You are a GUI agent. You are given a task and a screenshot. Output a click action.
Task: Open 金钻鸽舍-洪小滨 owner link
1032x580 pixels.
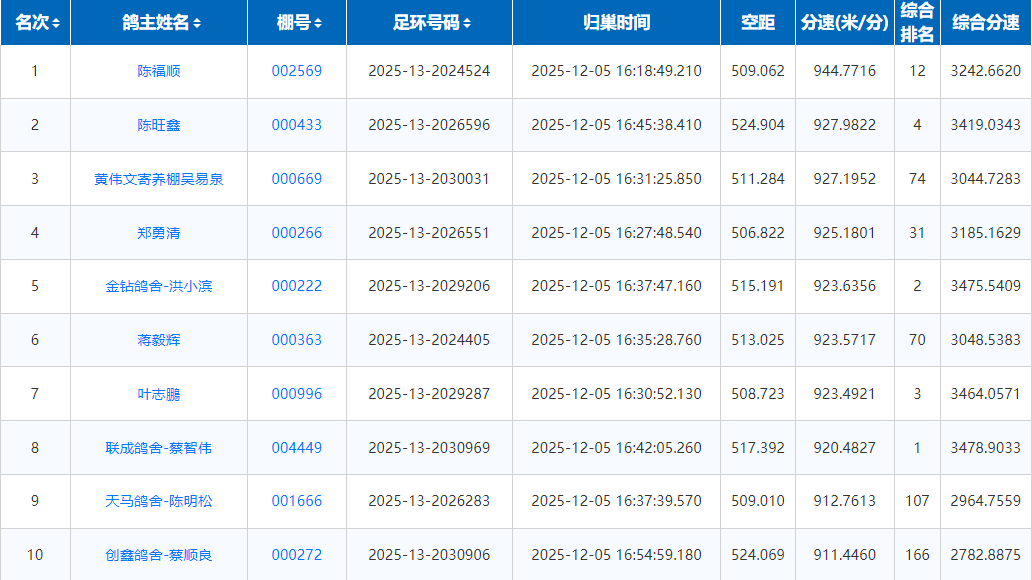[x=159, y=286]
